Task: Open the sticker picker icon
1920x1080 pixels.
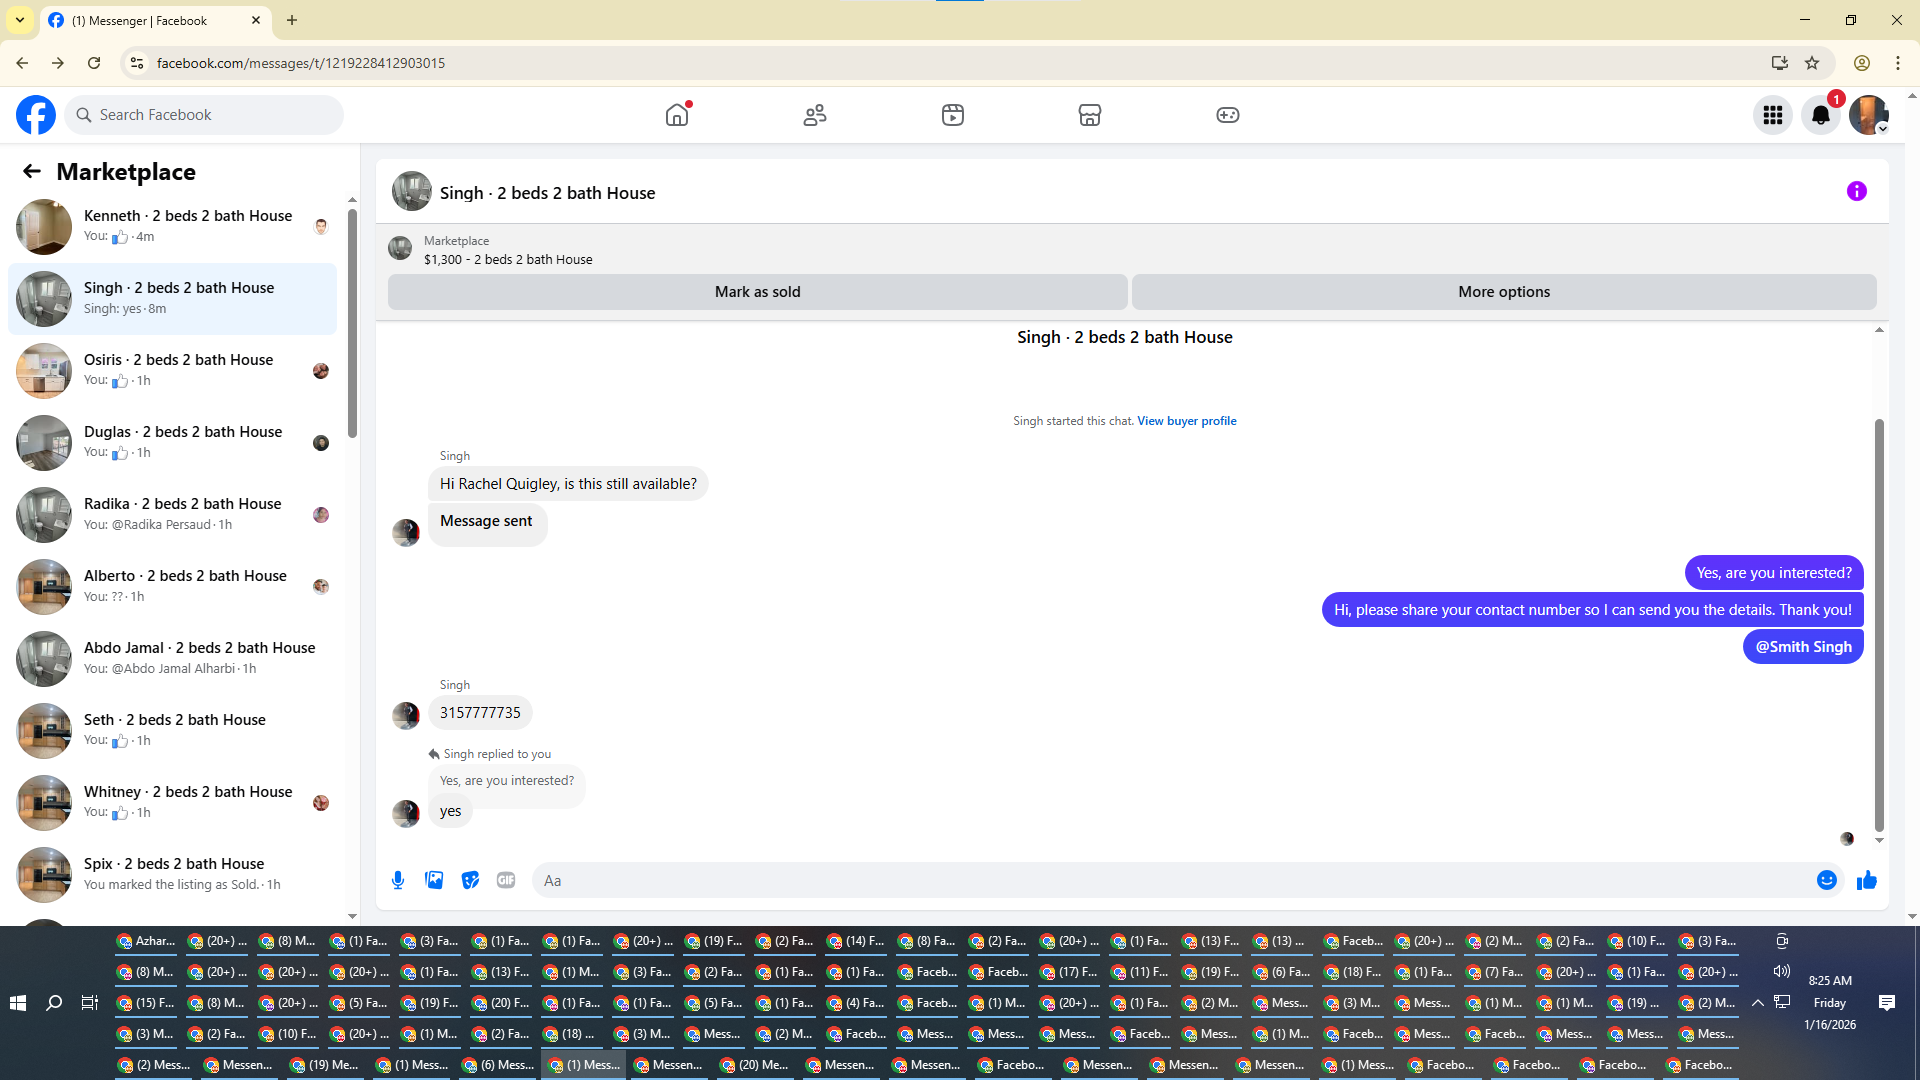Action: (x=470, y=880)
